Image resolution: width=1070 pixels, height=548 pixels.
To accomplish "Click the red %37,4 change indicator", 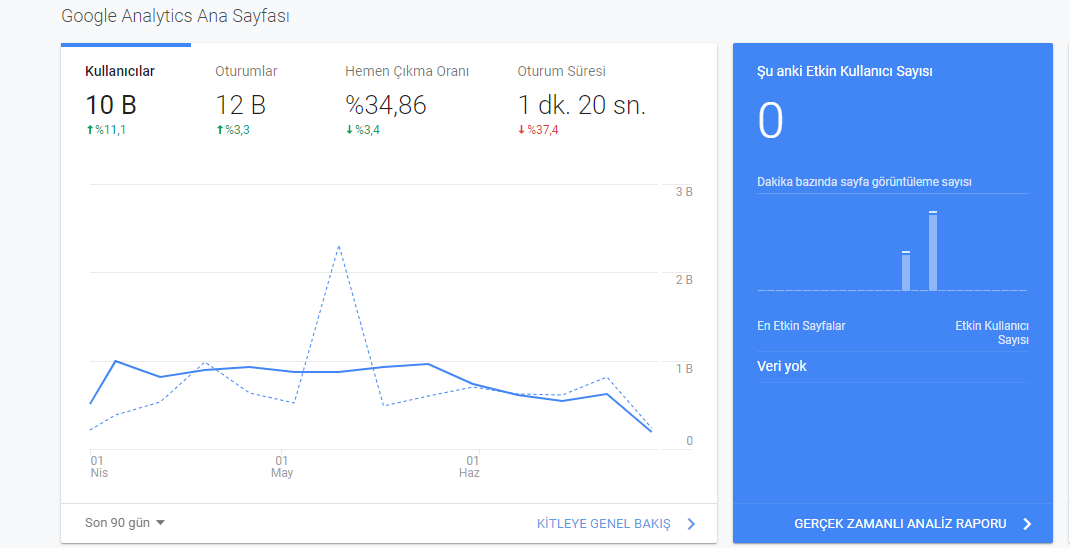I will 538,130.
